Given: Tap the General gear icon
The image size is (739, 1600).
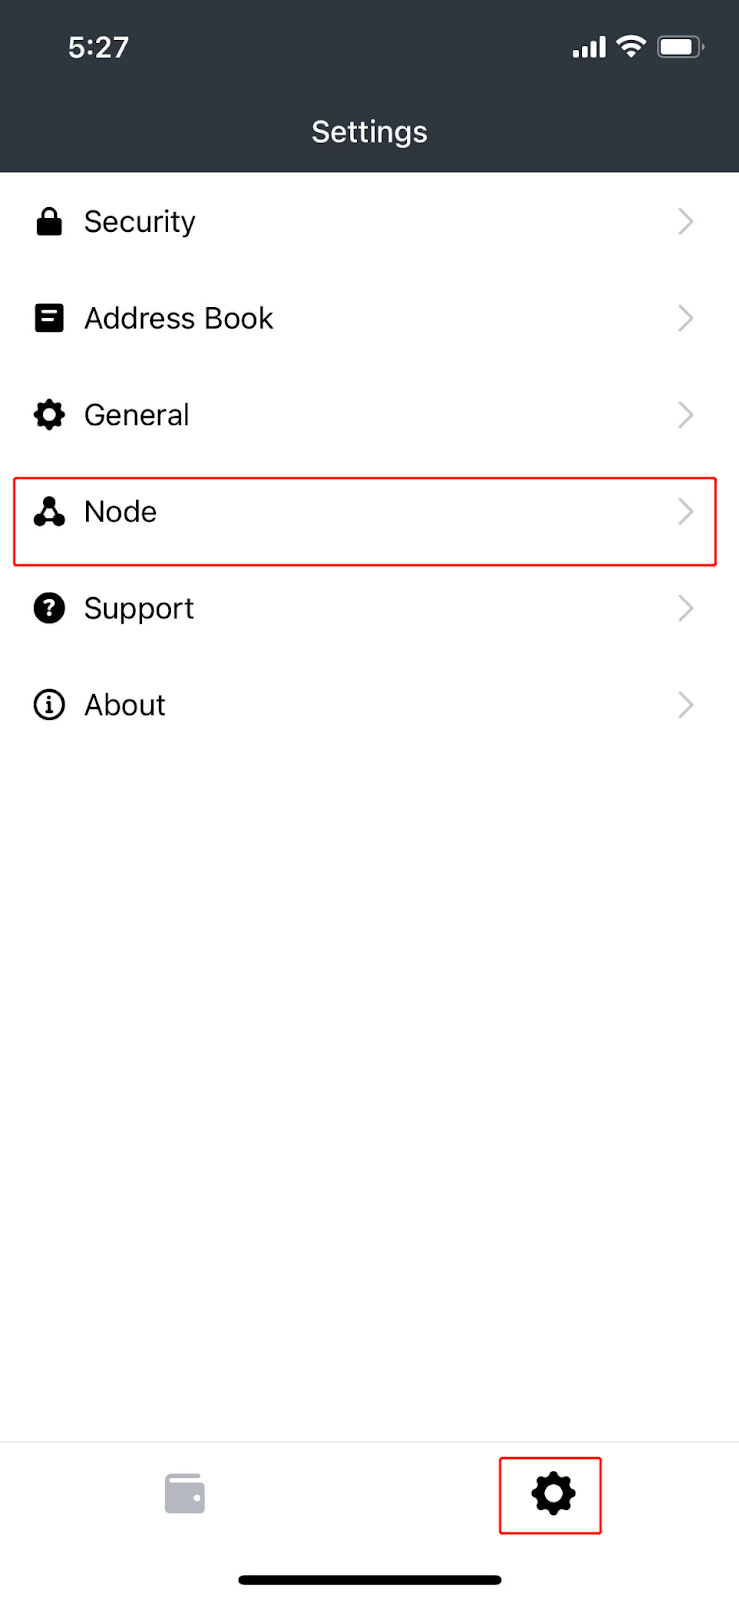Looking at the screenshot, I should (x=49, y=414).
